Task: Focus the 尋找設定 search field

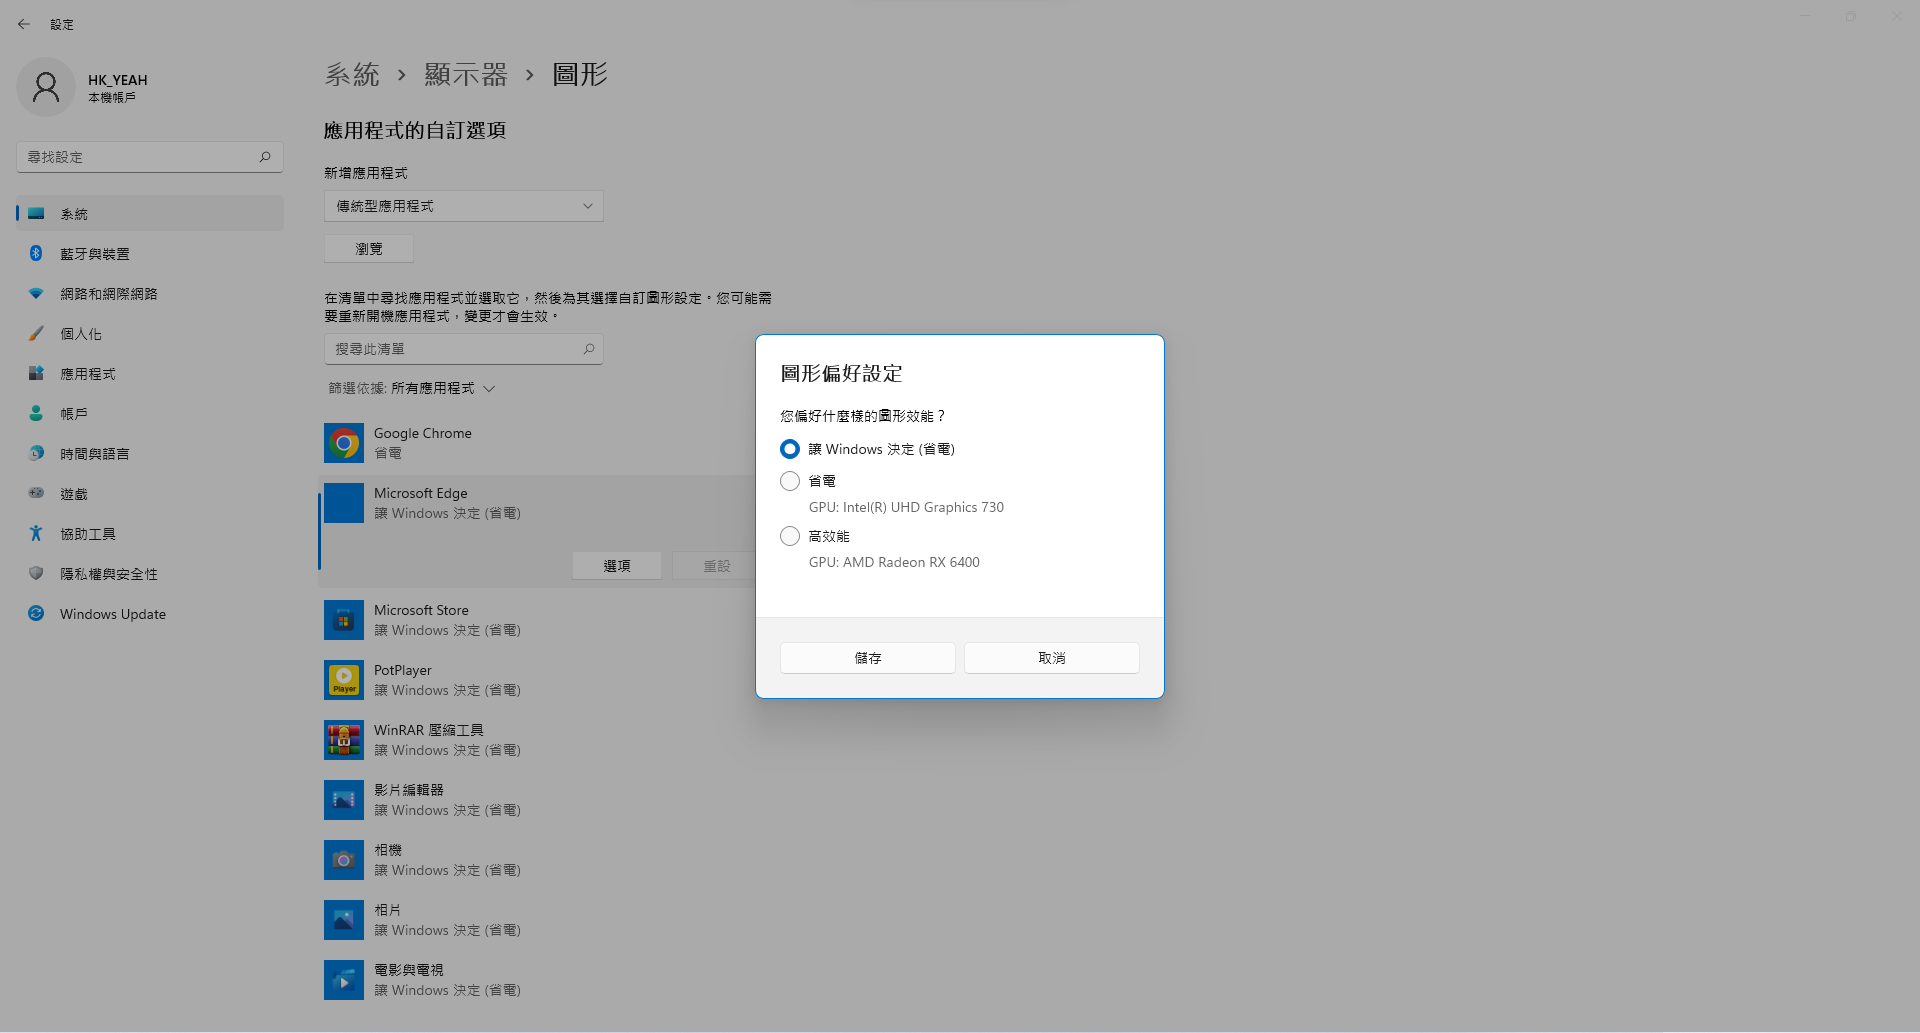Action: coord(150,157)
